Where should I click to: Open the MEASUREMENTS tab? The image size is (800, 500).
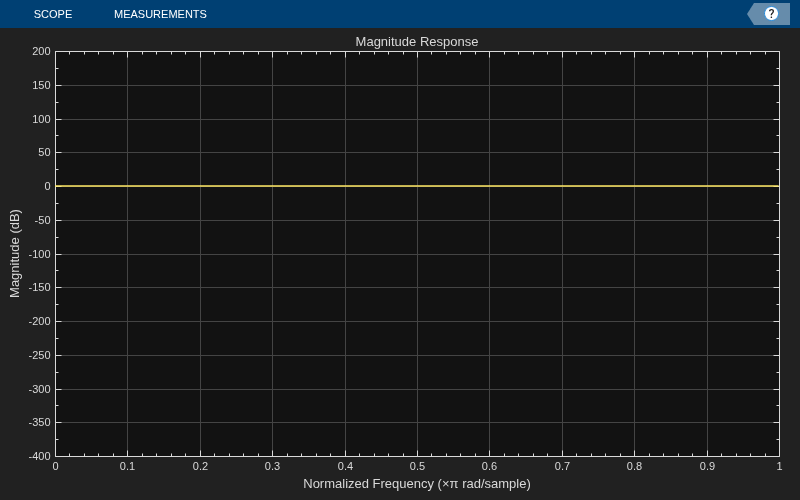tap(160, 14)
